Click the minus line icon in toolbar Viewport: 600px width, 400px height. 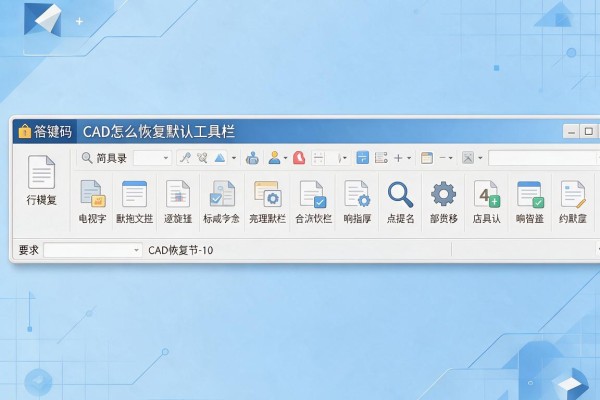click(442, 158)
